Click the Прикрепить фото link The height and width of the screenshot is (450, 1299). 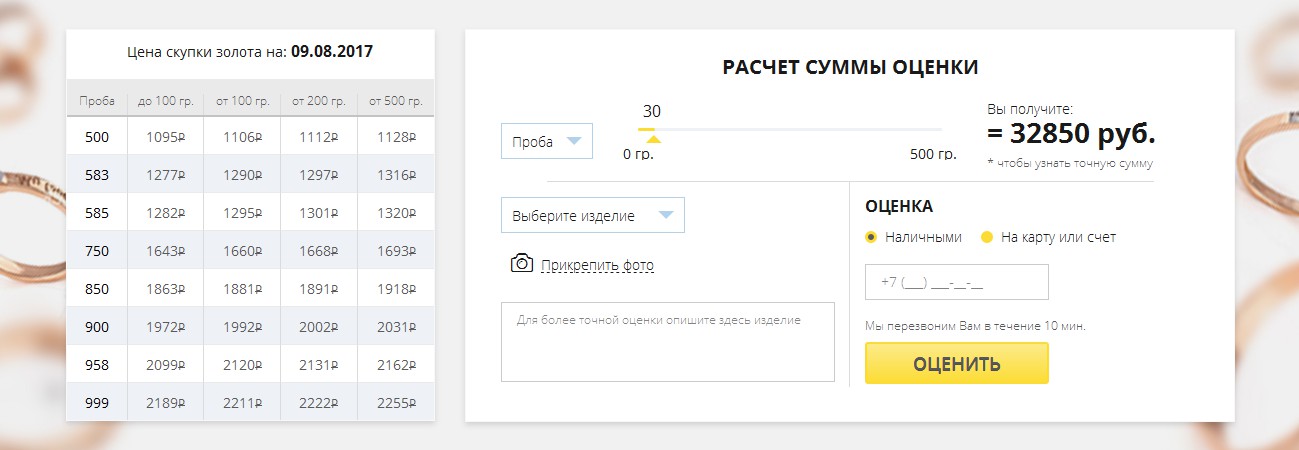click(597, 265)
